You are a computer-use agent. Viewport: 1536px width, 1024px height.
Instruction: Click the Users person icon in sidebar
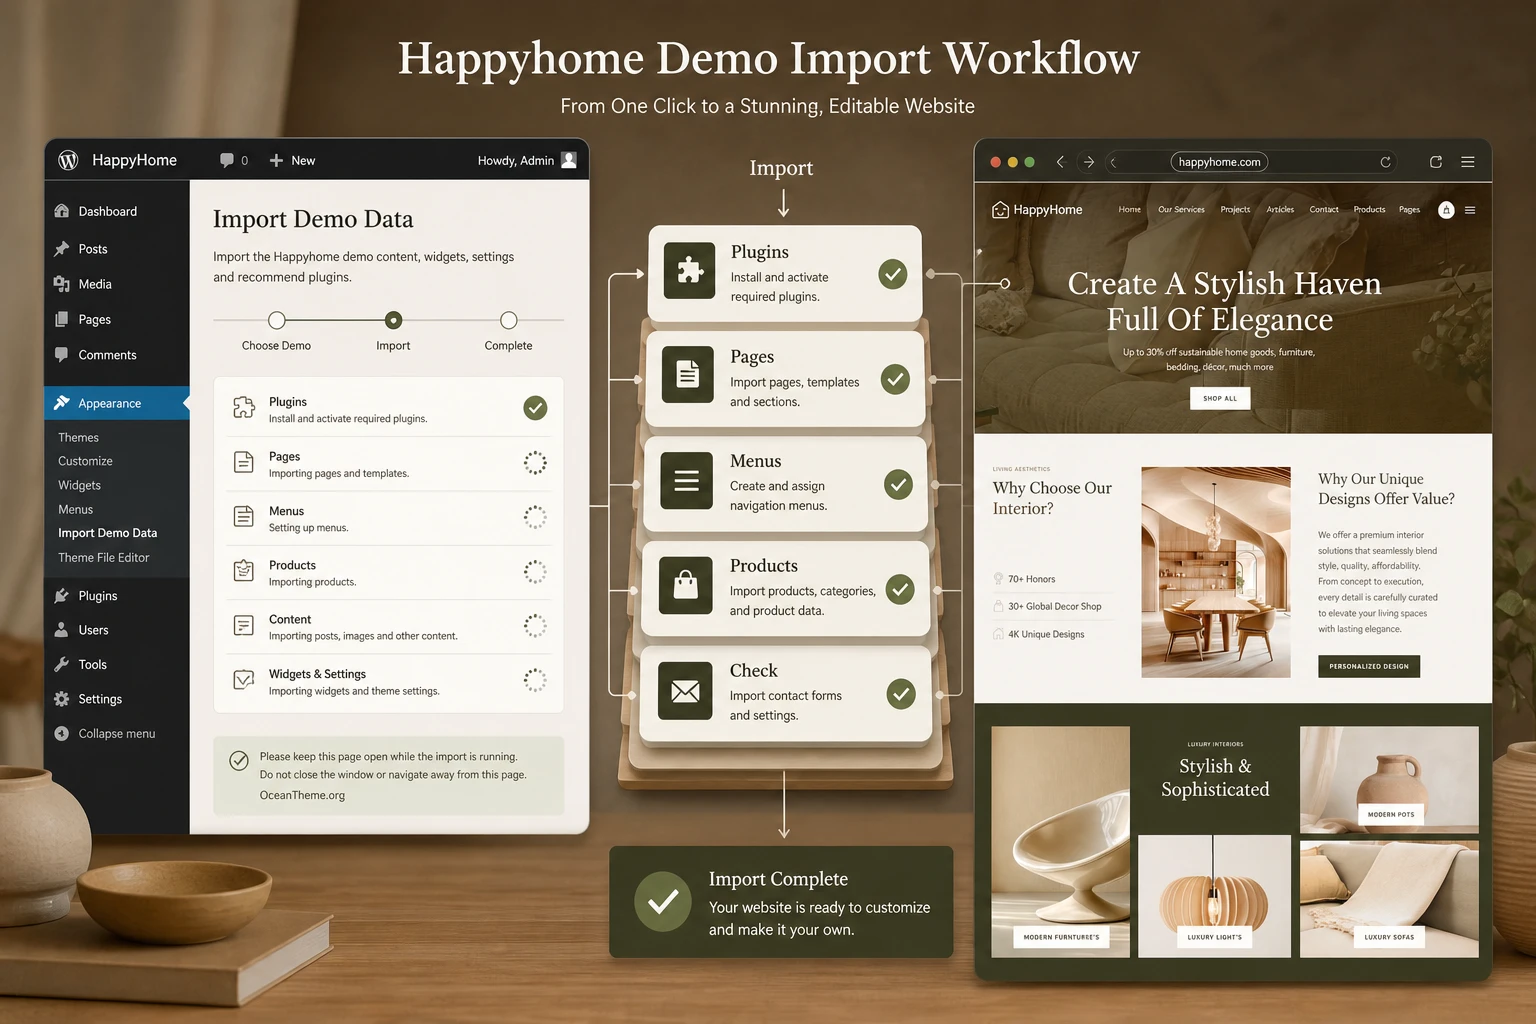point(62,630)
